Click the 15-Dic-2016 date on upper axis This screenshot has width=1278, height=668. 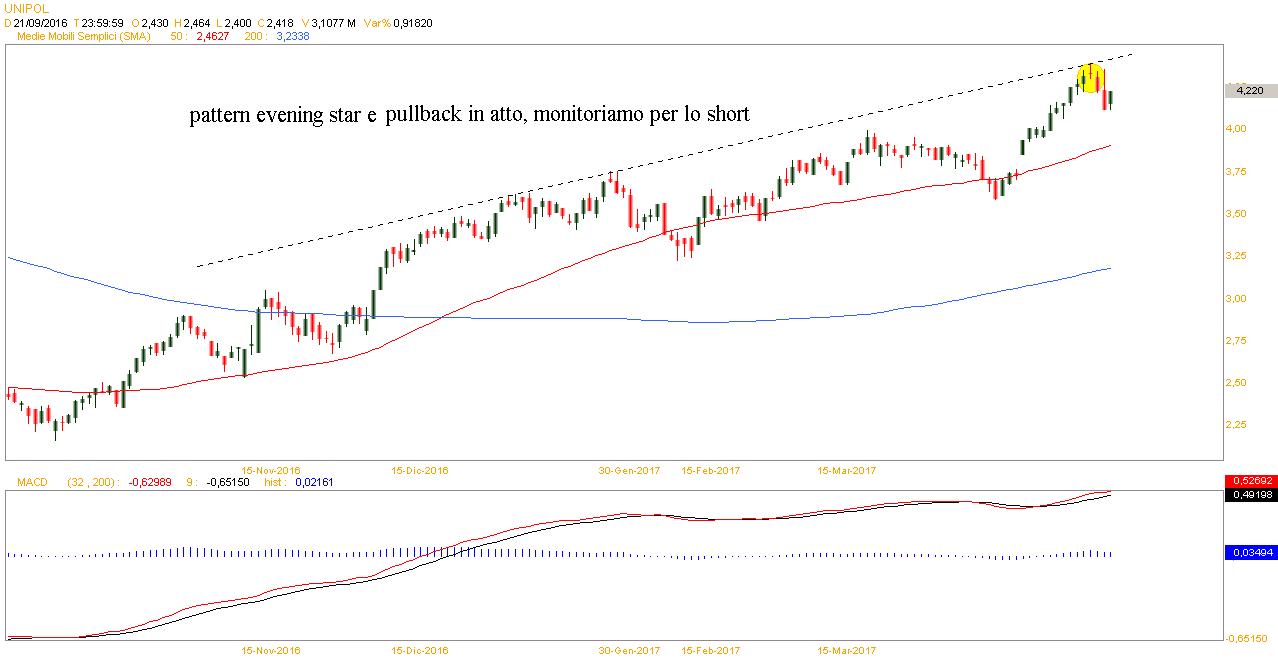[420, 469]
